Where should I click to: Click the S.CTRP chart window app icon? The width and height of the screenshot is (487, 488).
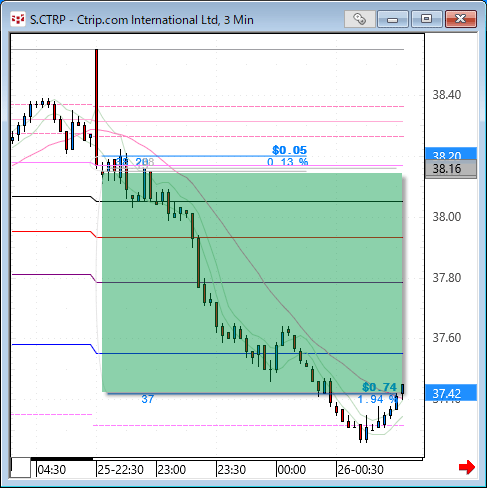18,19
